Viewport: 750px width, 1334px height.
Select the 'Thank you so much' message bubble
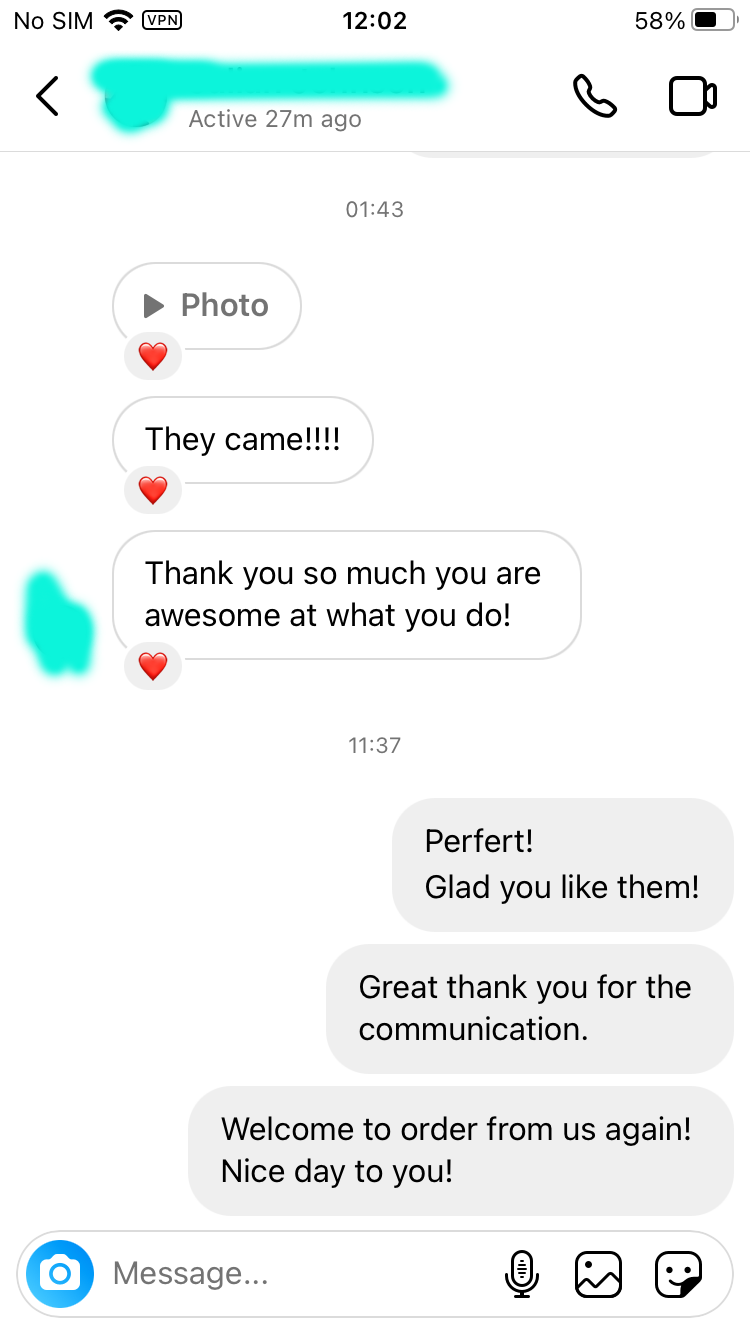pos(347,595)
